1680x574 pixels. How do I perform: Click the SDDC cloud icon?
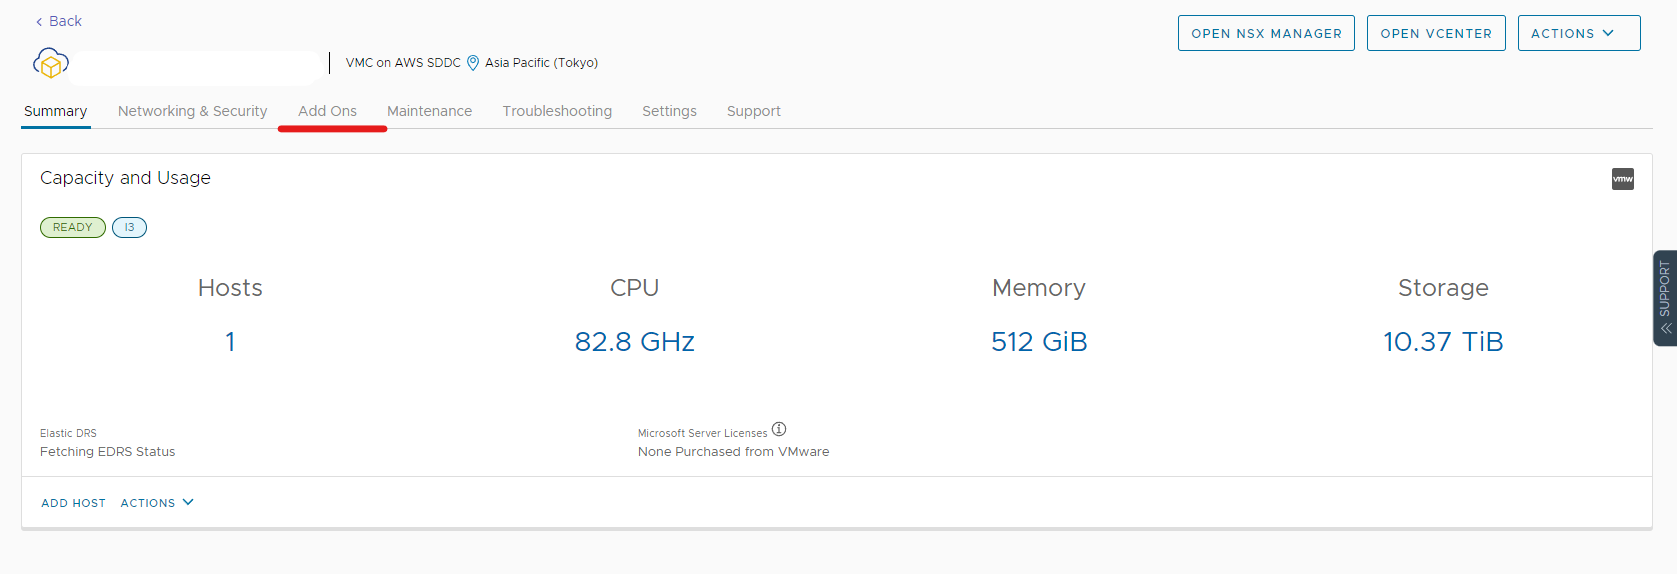51,64
